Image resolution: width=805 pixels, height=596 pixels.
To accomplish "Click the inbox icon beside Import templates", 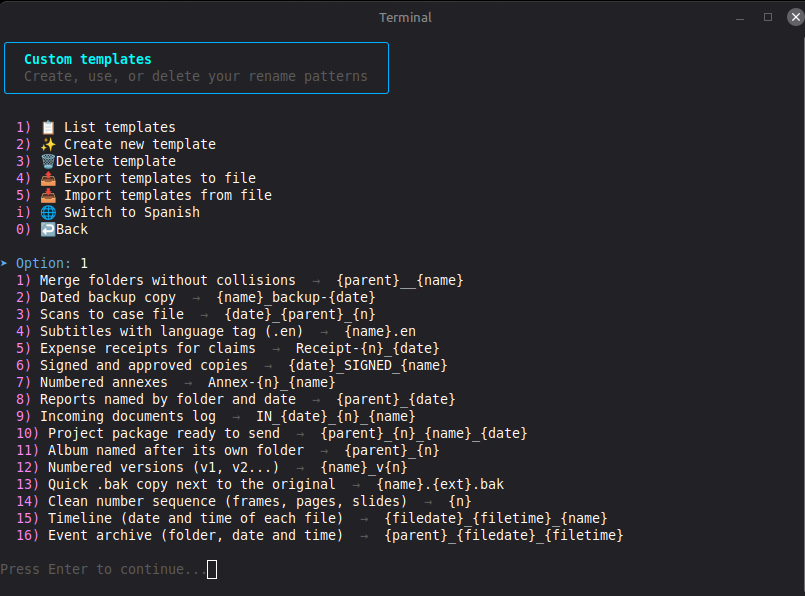I will tap(48, 195).
